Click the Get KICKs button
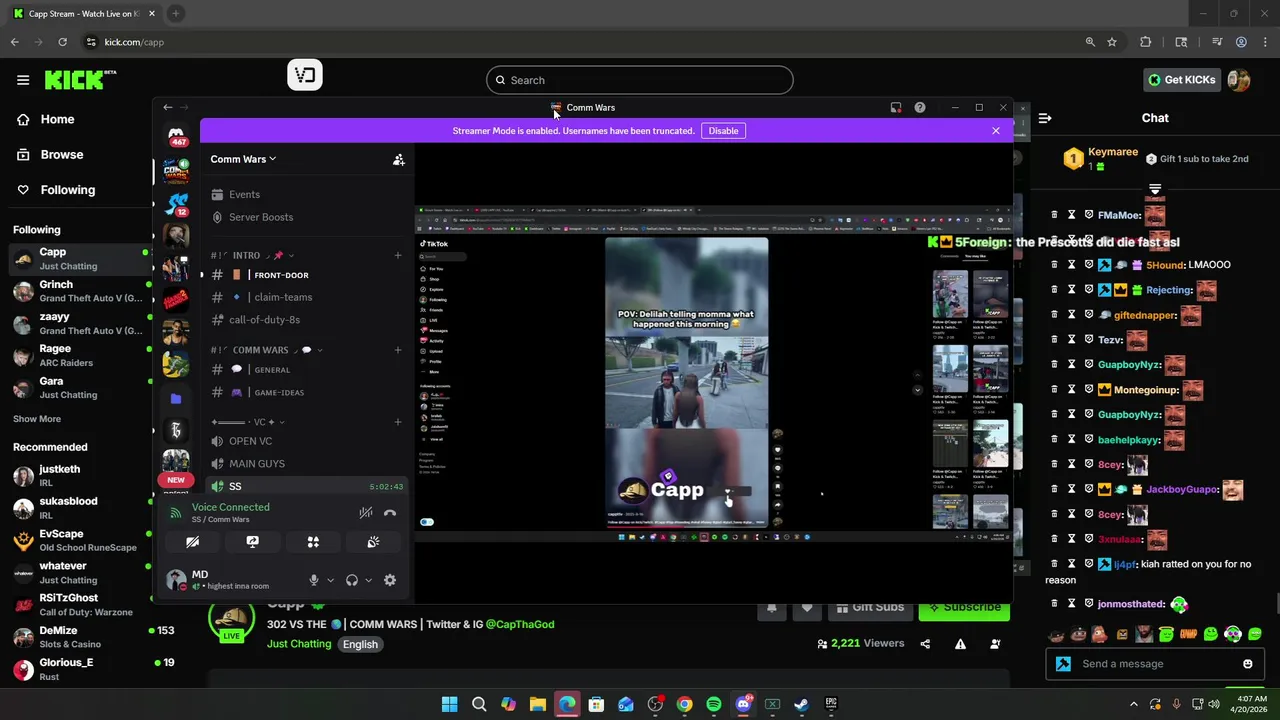 coord(1181,80)
